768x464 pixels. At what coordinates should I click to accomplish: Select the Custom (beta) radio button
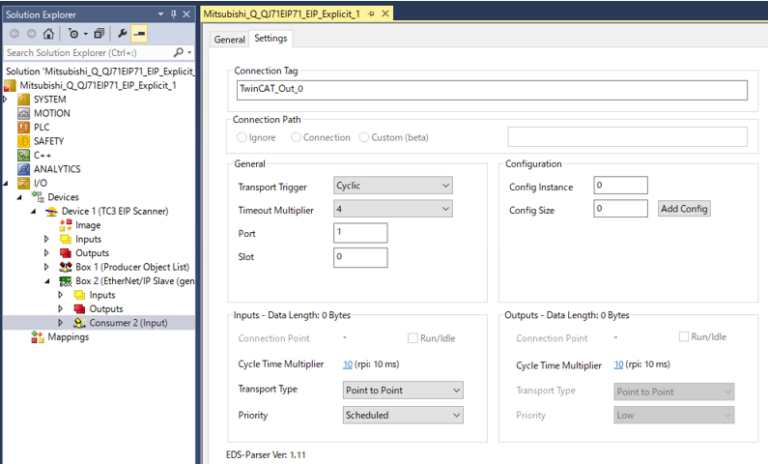coord(364,137)
